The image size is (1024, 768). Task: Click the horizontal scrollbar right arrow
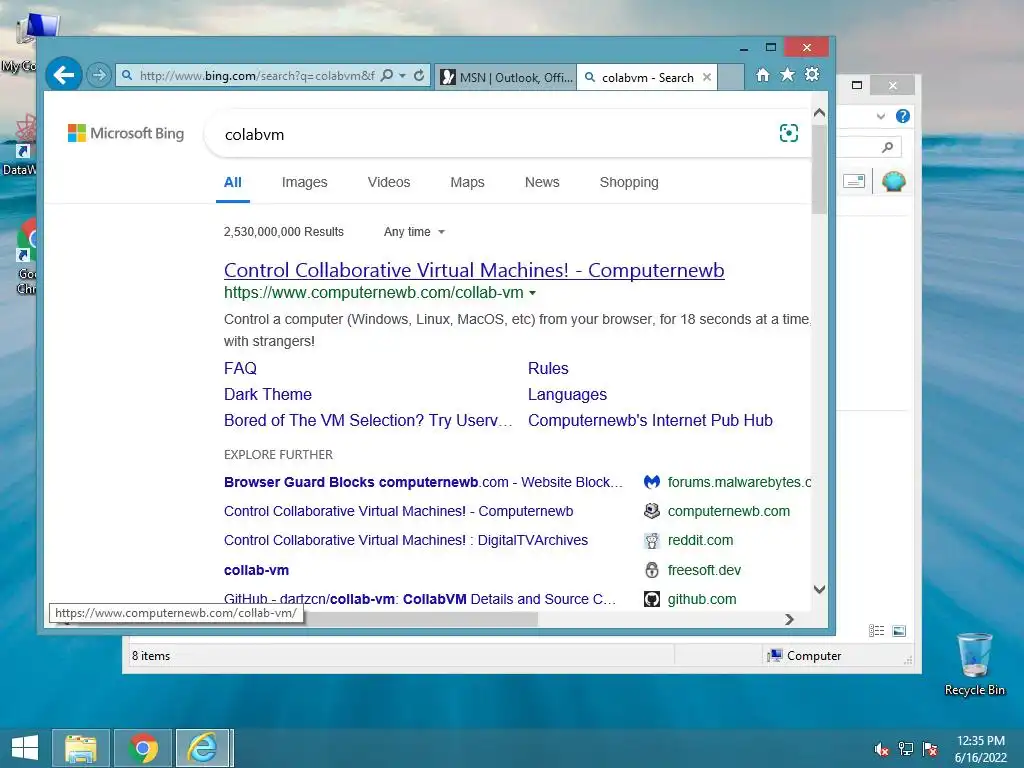790,619
